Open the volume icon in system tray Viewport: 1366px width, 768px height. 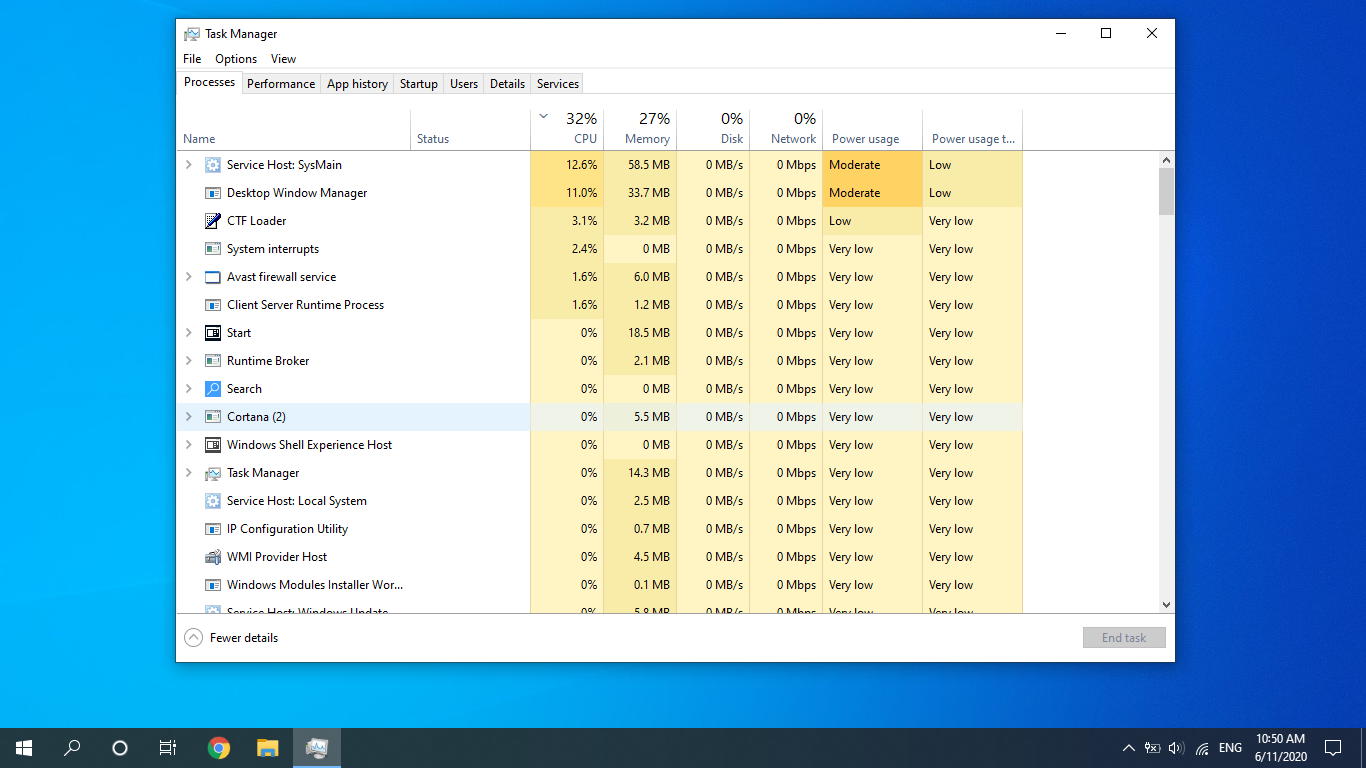pos(1176,748)
